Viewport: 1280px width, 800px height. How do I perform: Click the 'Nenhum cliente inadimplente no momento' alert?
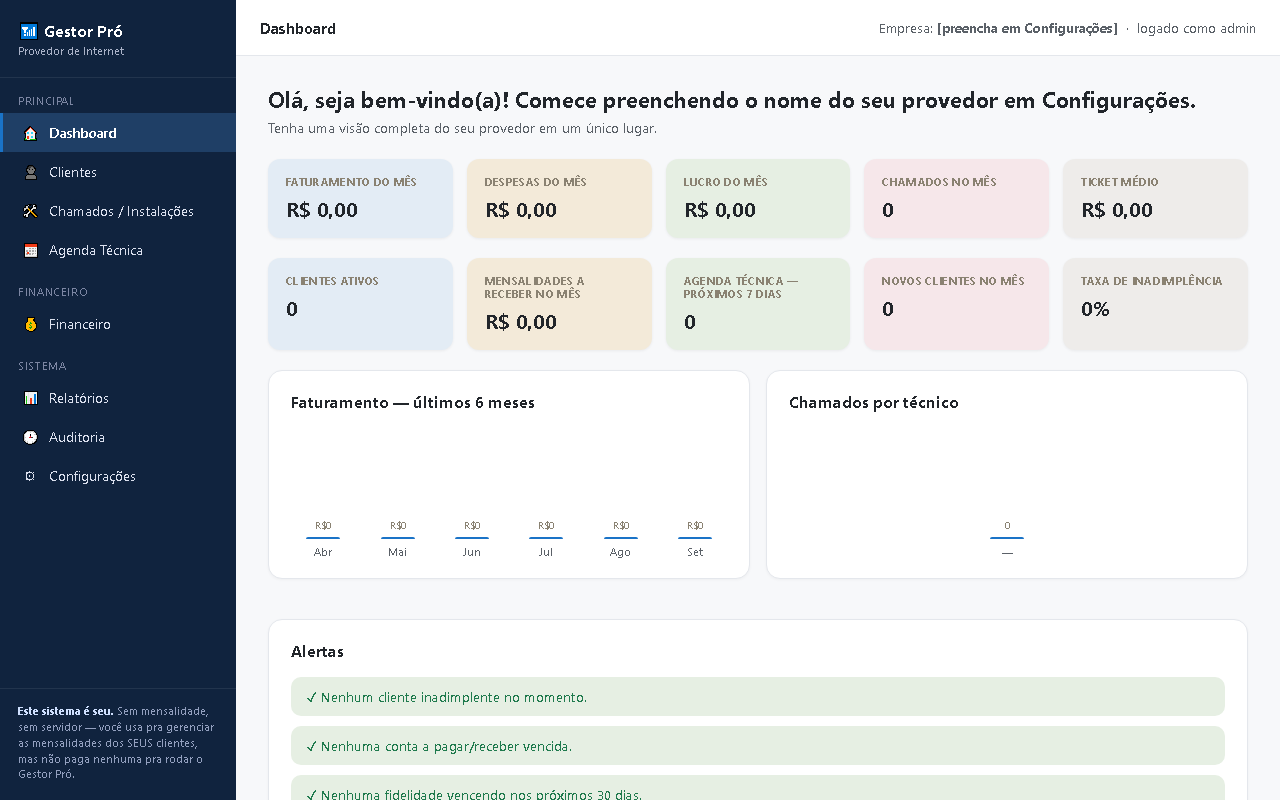coord(758,697)
